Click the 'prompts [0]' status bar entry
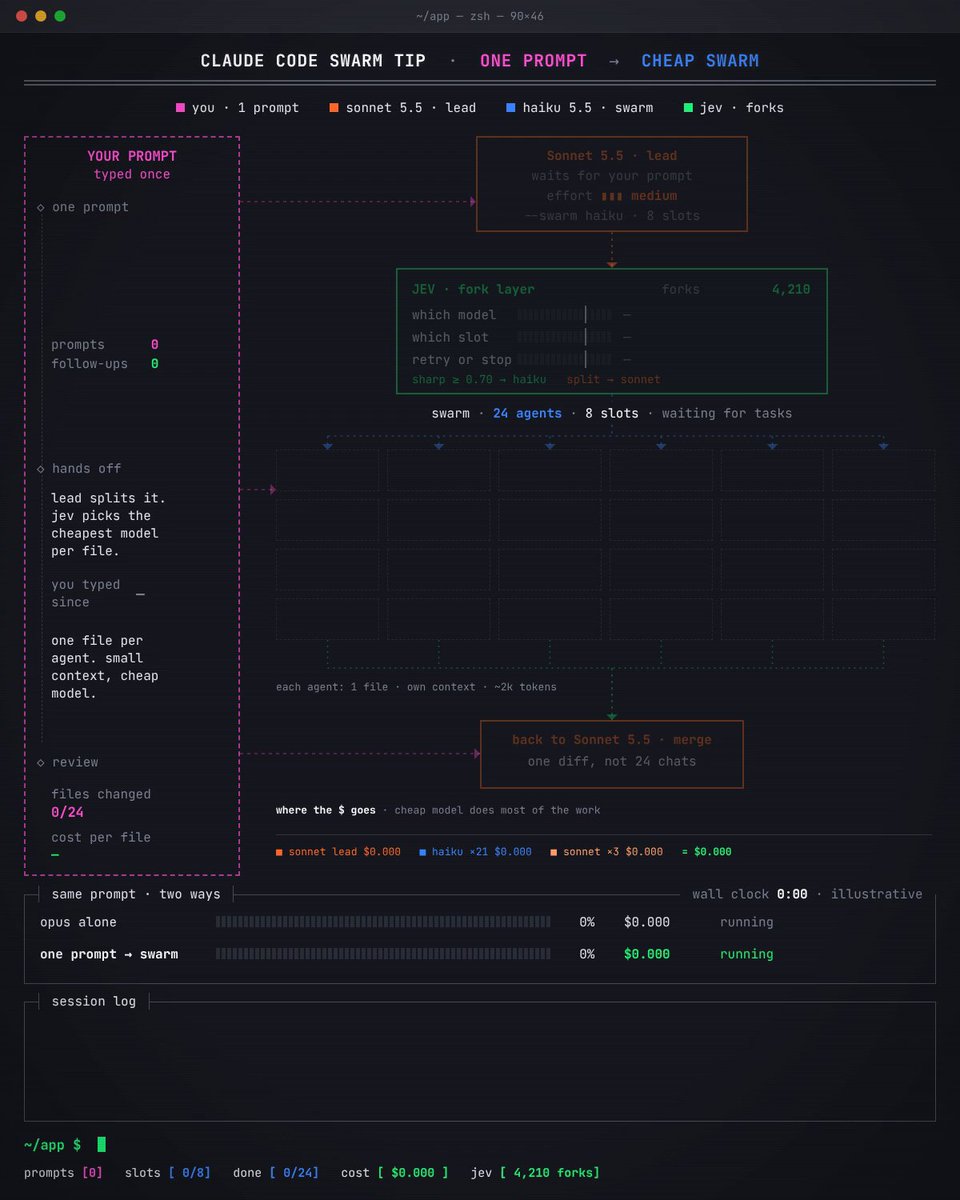This screenshot has height=1200, width=960. [63, 1172]
